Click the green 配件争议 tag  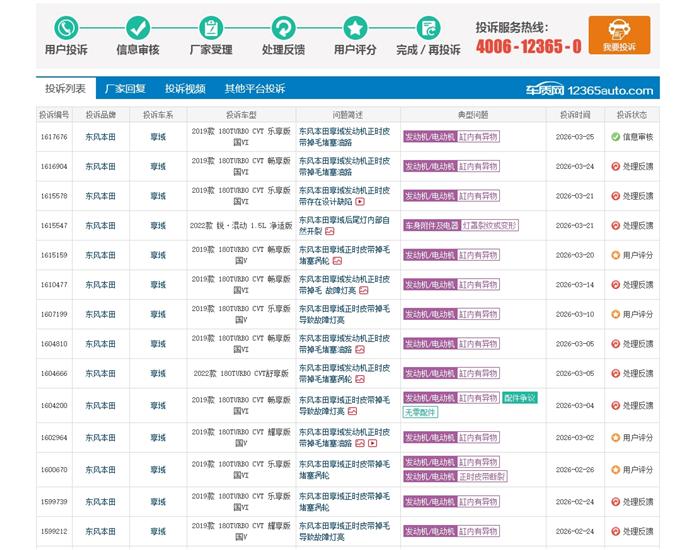click(x=519, y=398)
